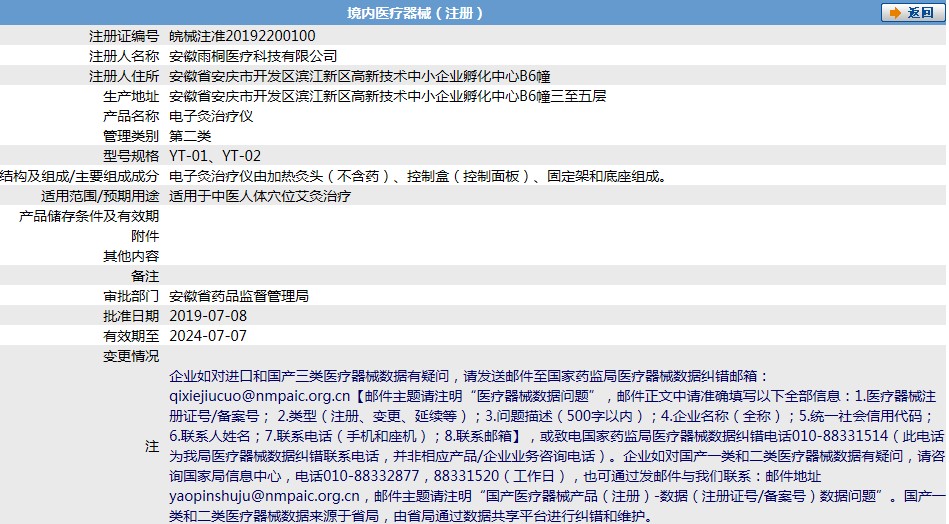
Task: Click the 变更情况 label
Action: coord(131,356)
